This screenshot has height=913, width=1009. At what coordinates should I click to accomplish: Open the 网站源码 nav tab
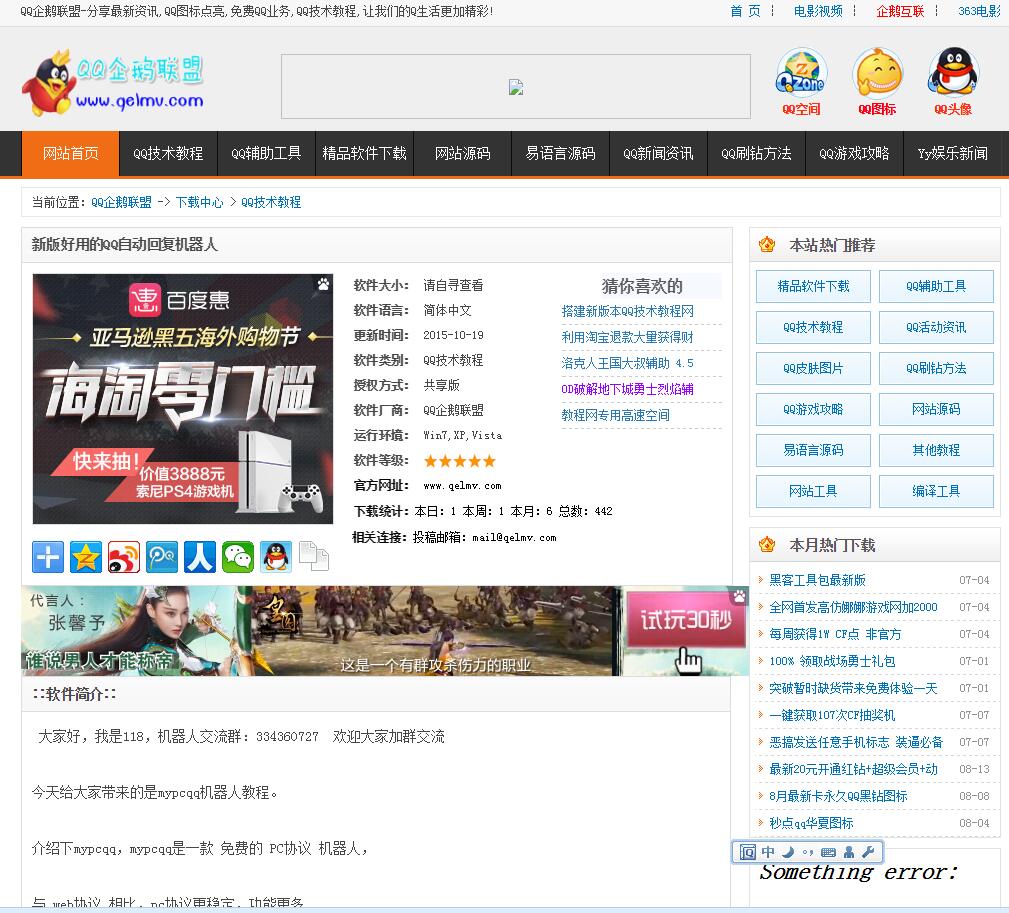(462, 153)
